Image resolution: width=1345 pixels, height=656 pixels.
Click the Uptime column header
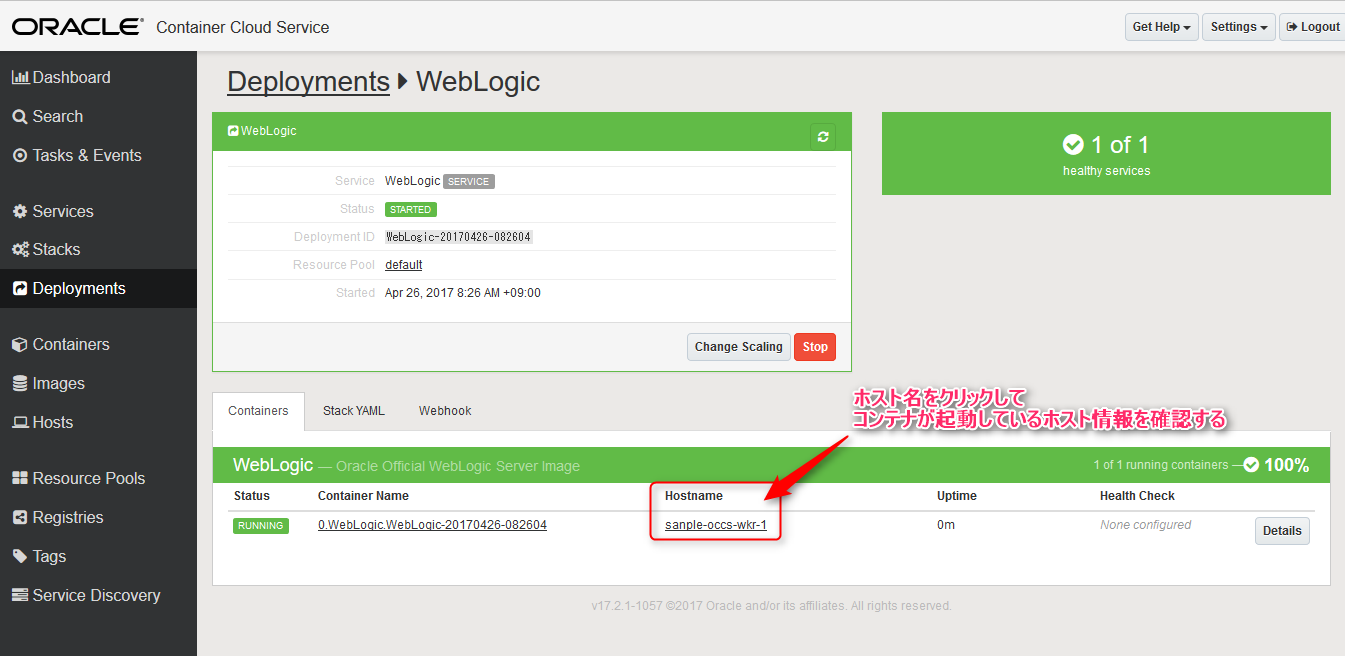click(x=957, y=496)
